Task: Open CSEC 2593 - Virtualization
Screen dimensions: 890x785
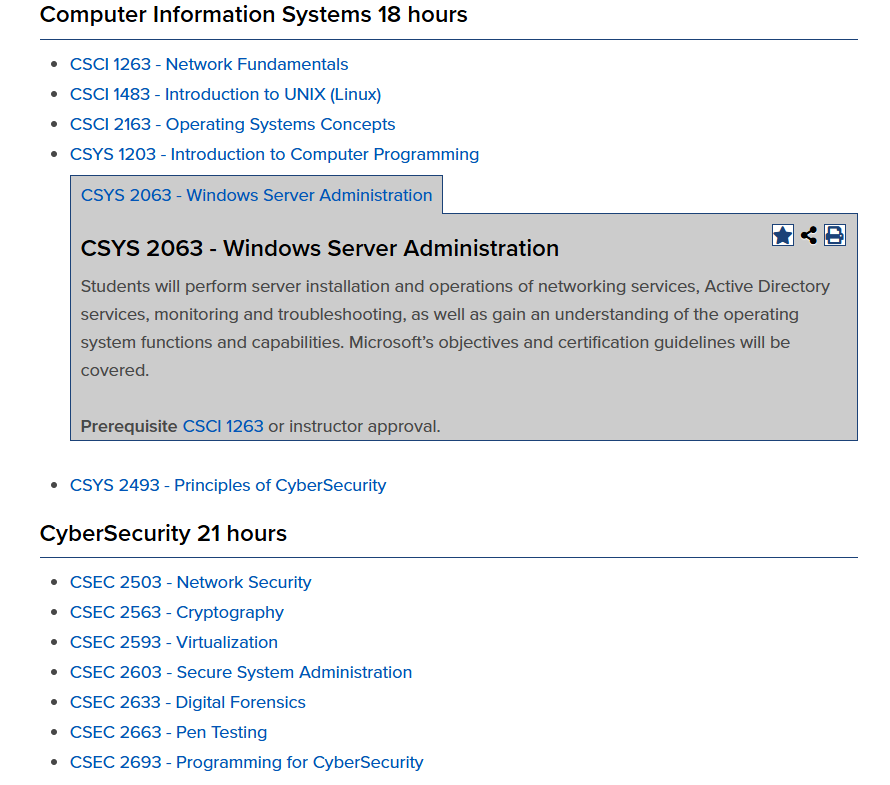Action: [x=174, y=643]
